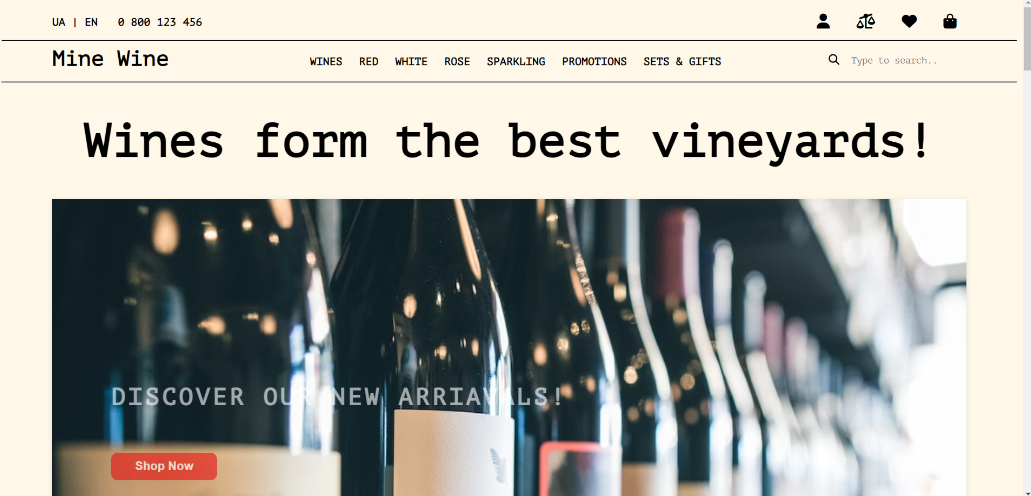Select the WHITE category
The image size is (1031, 496).
pyautogui.click(x=411, y=61)
